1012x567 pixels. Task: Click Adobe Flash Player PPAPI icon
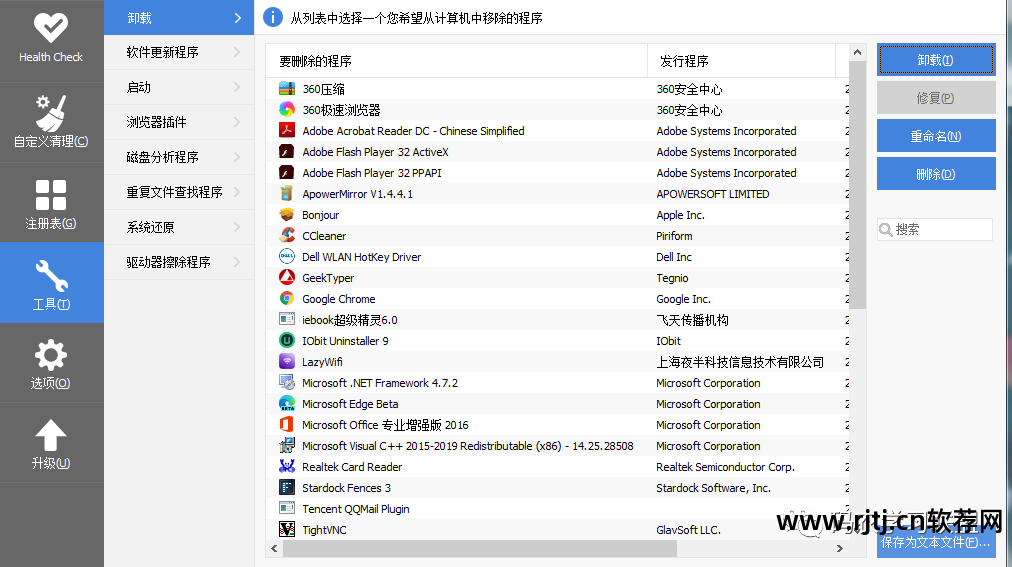287,173
